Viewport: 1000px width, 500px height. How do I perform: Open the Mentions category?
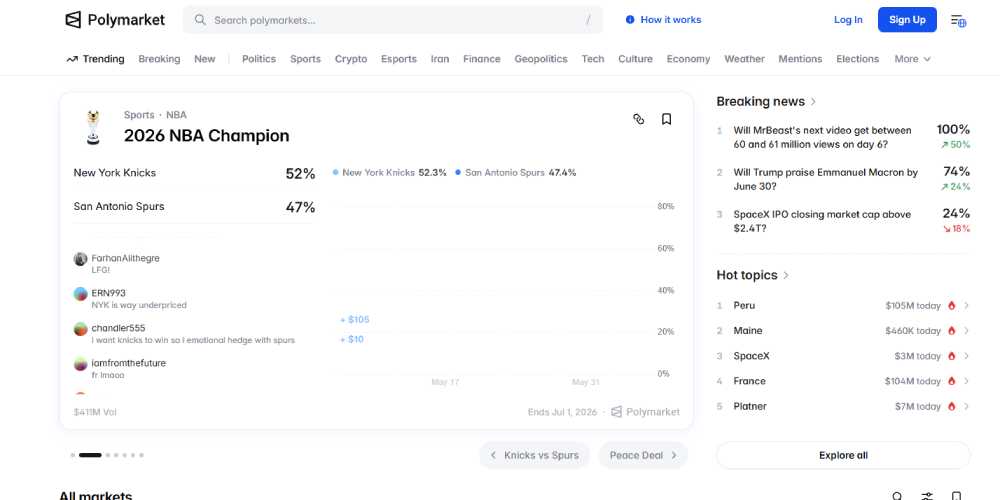tap(800, 59)
